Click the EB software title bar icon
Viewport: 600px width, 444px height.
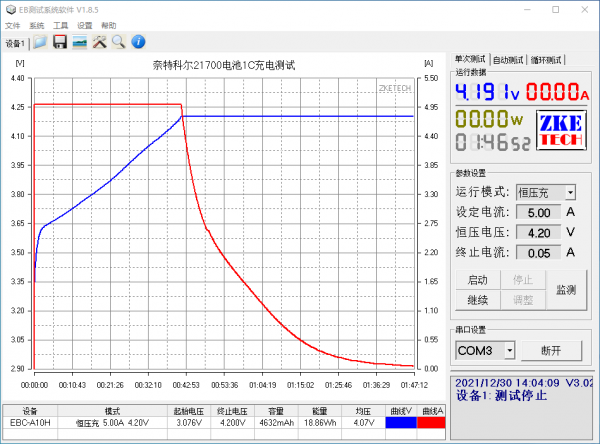[10, 8]
